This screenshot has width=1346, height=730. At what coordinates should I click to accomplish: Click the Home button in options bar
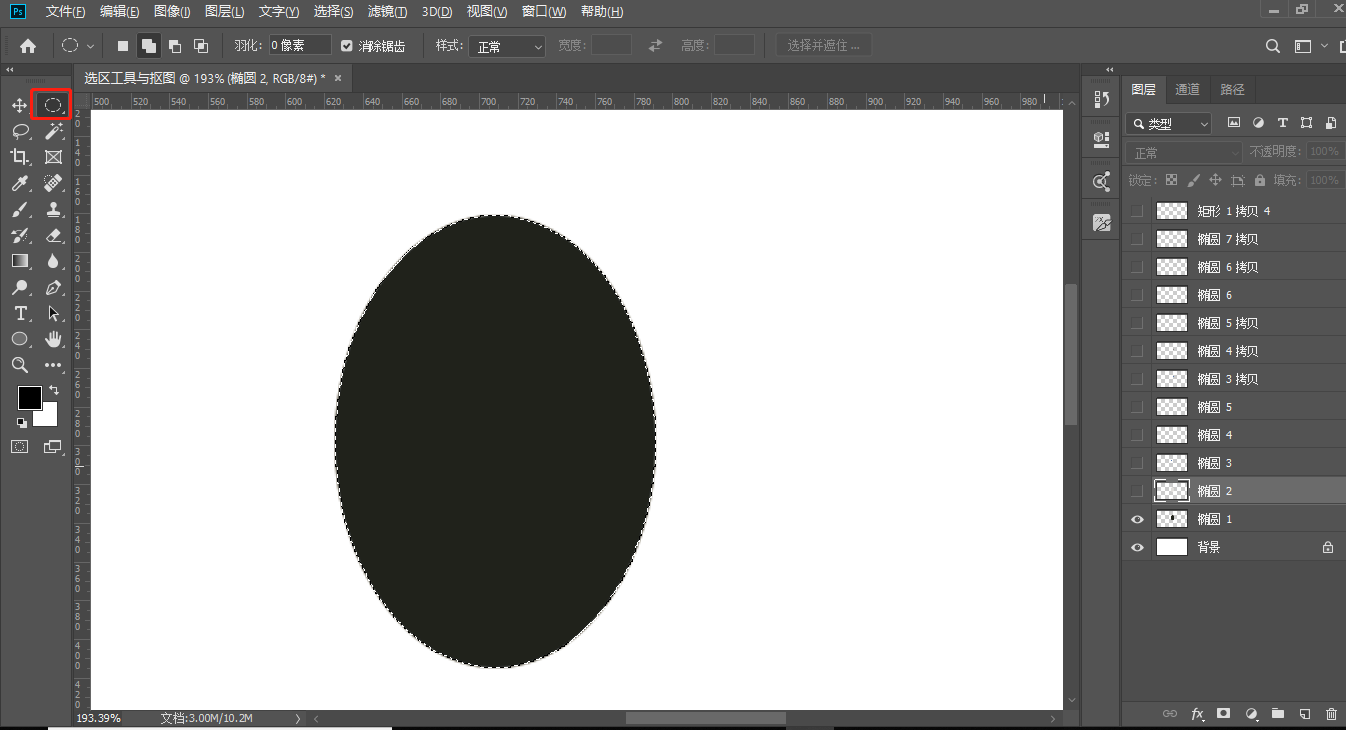(28, 46)
